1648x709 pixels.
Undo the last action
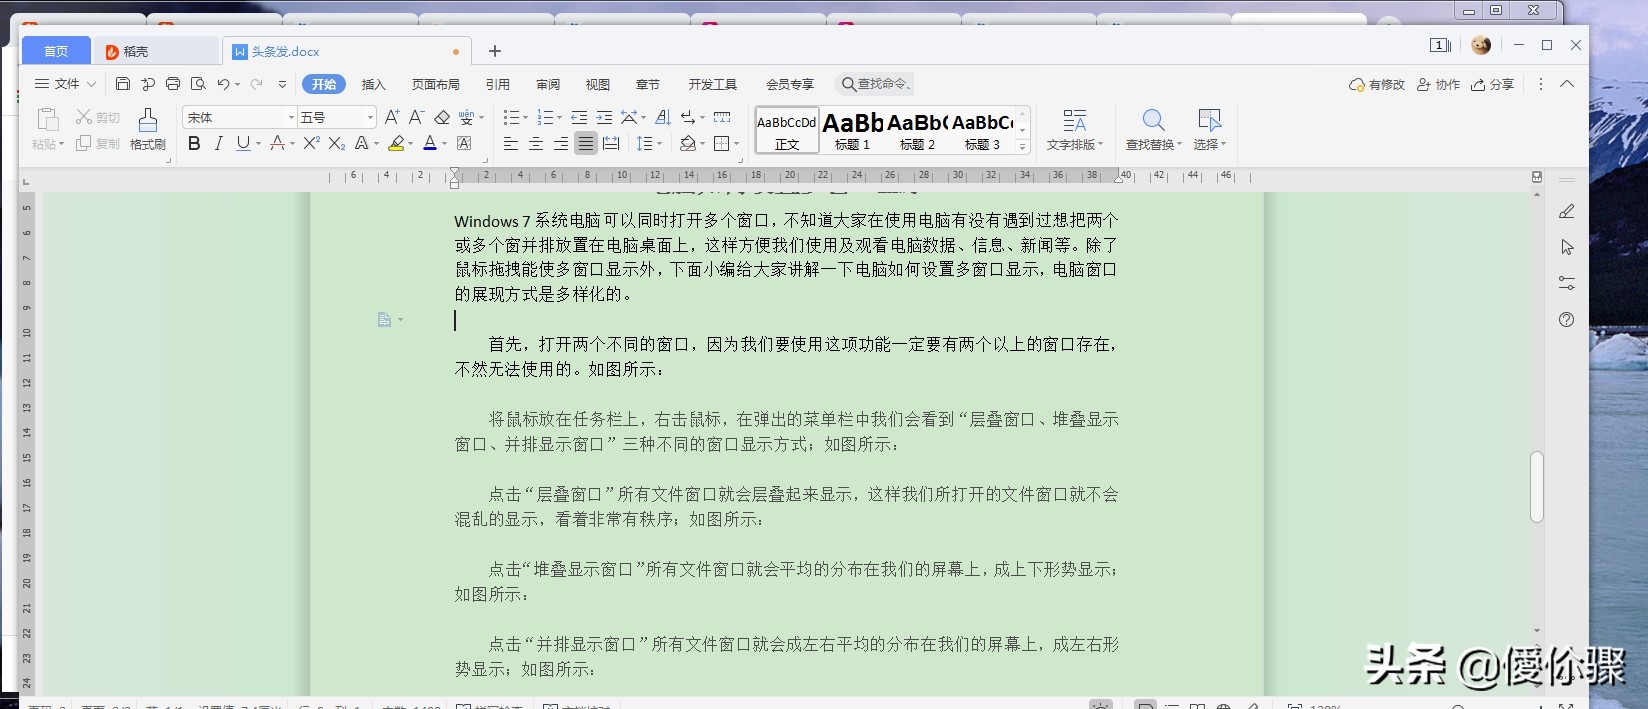(x=223, y=84)
